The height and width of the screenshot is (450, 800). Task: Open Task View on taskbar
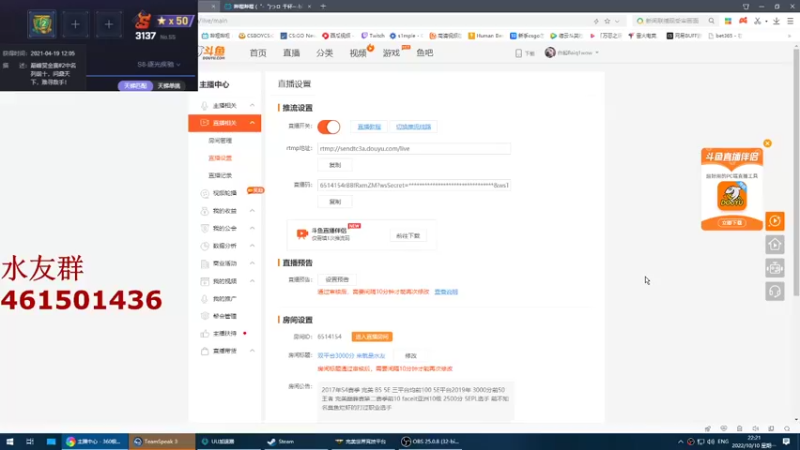click(30, 441)
